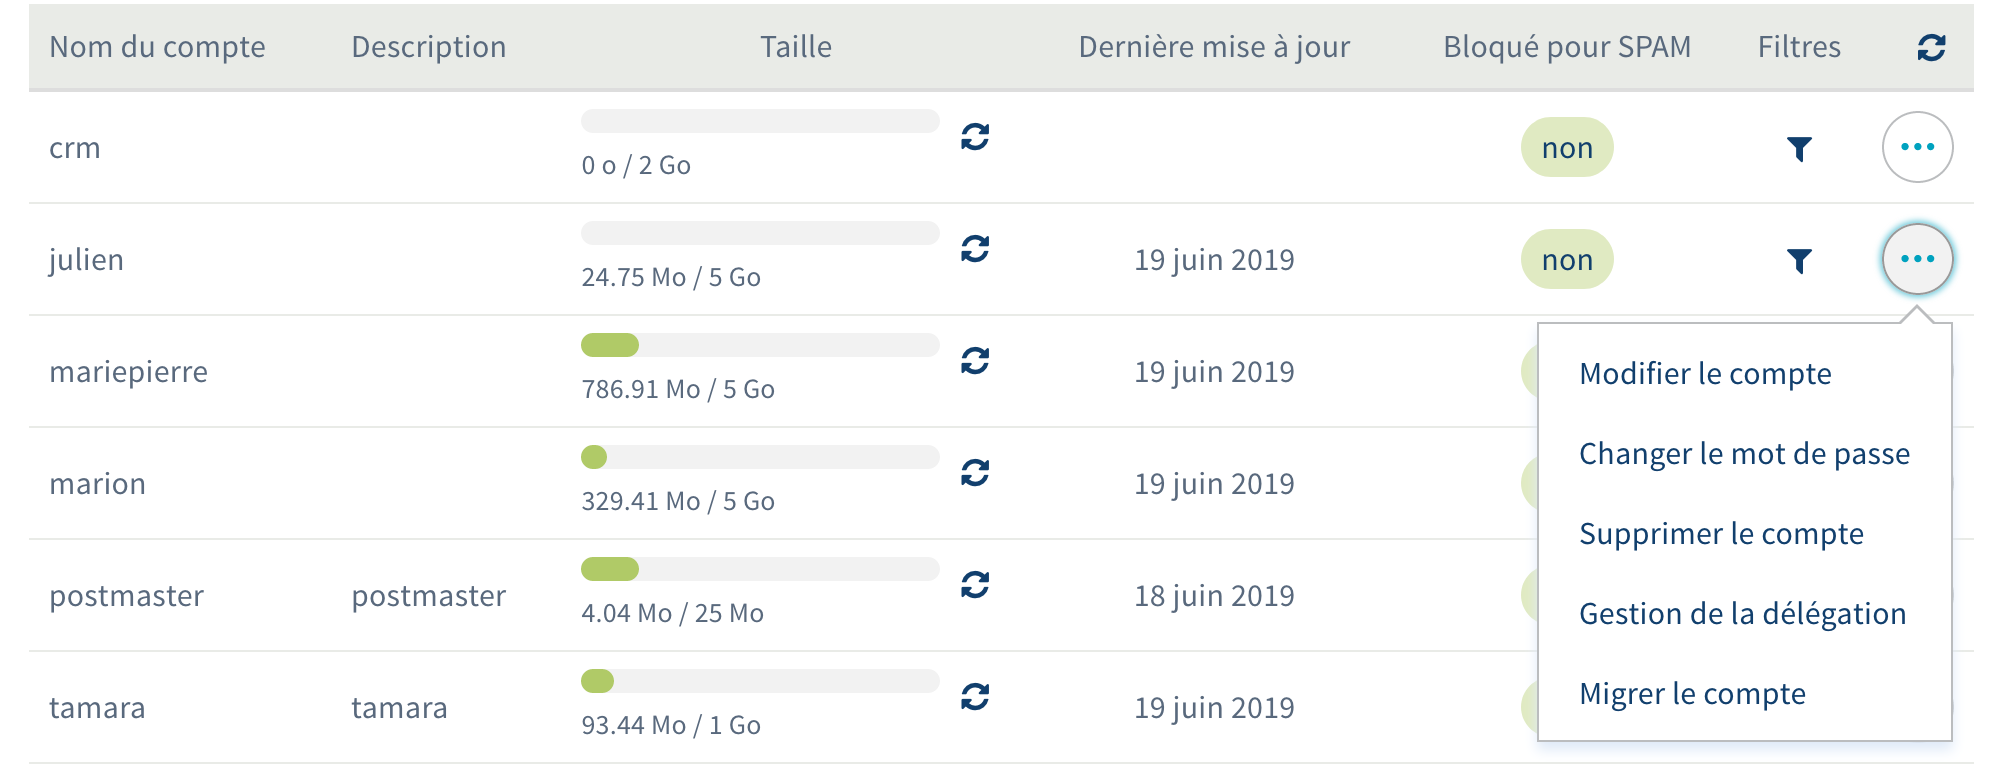Refresh the julien account size
This screenshot has height=770, width=2004.
(x=975, y=248)
